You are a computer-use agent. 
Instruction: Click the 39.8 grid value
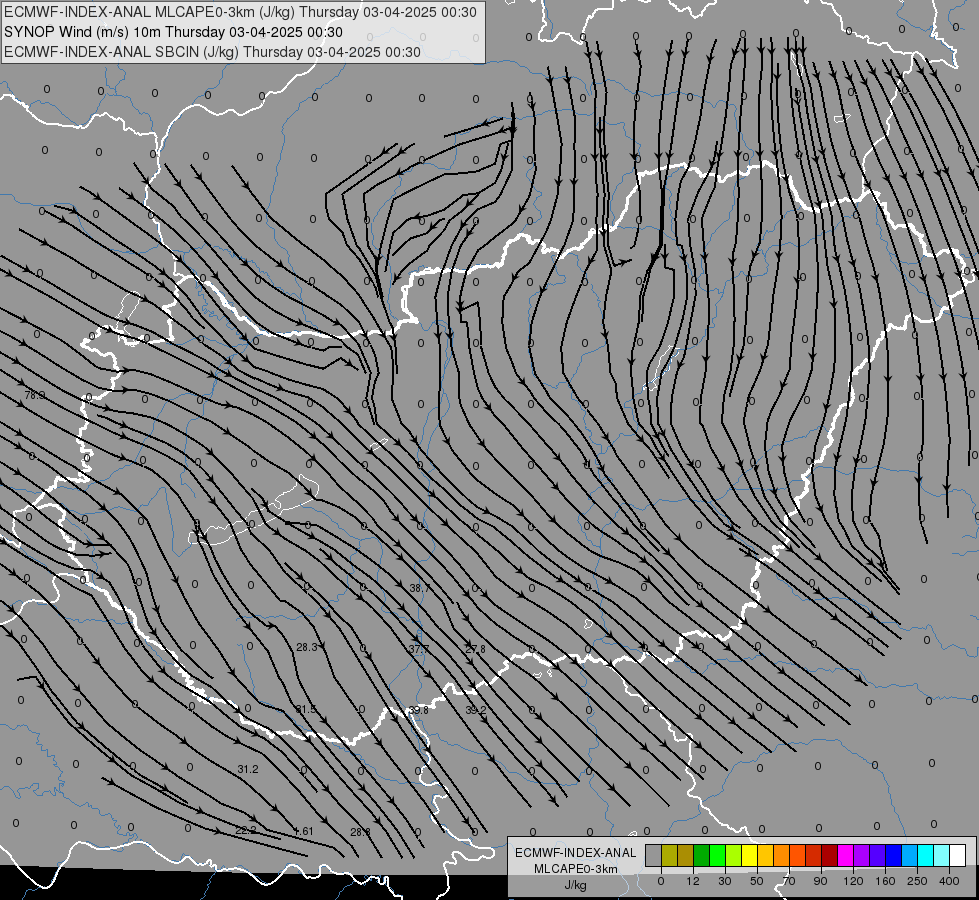(418, 711)
